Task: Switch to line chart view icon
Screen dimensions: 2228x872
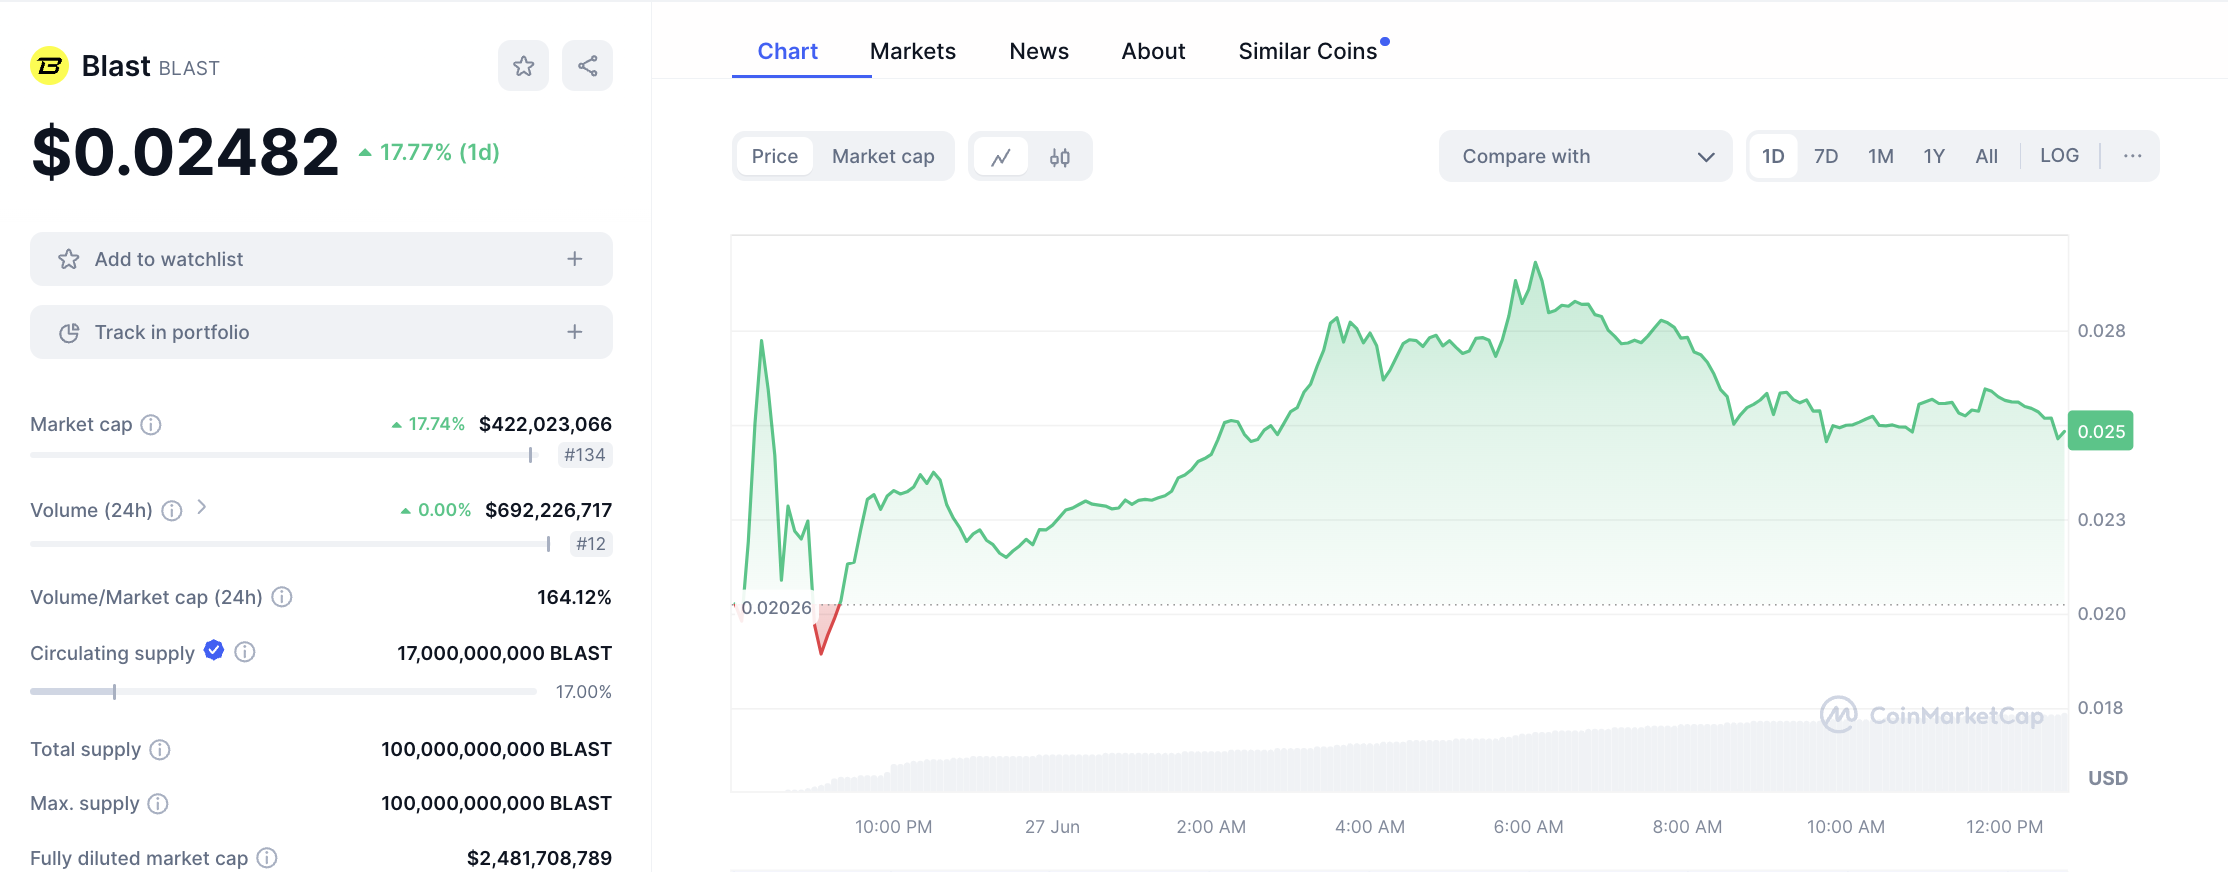Action: coord(1001,157)
